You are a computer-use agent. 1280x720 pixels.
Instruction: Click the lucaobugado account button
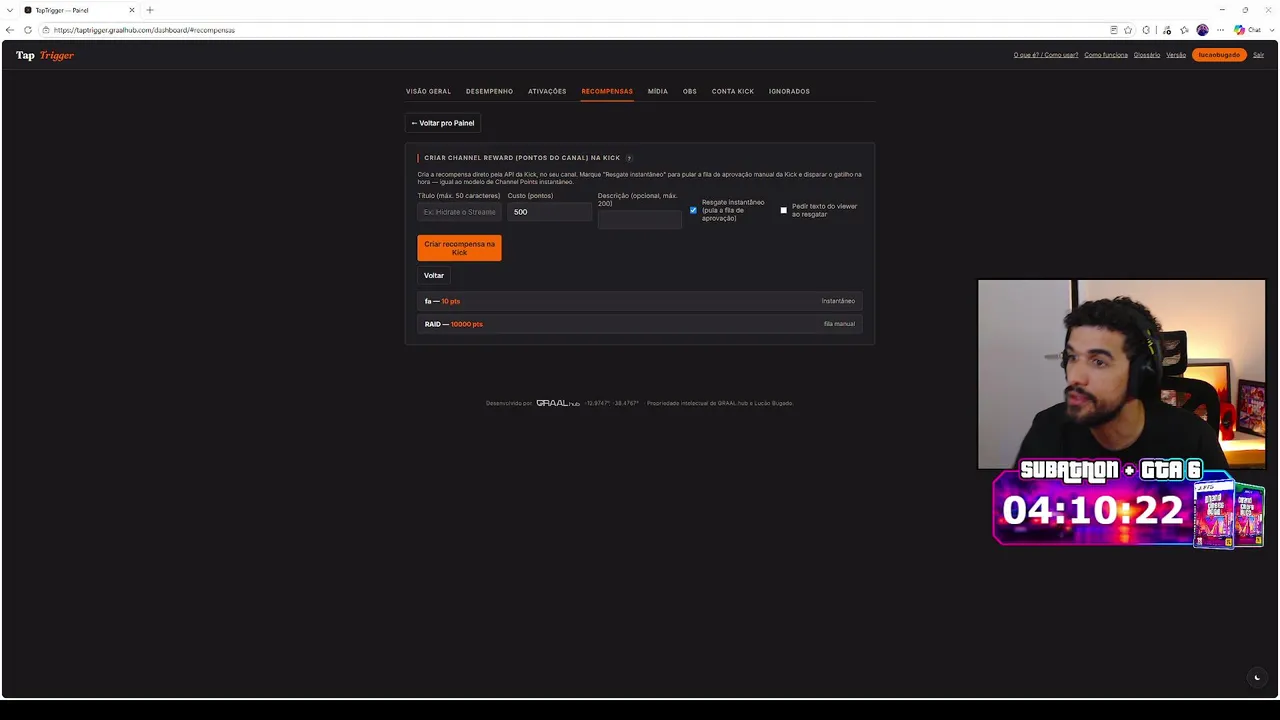1219,55
